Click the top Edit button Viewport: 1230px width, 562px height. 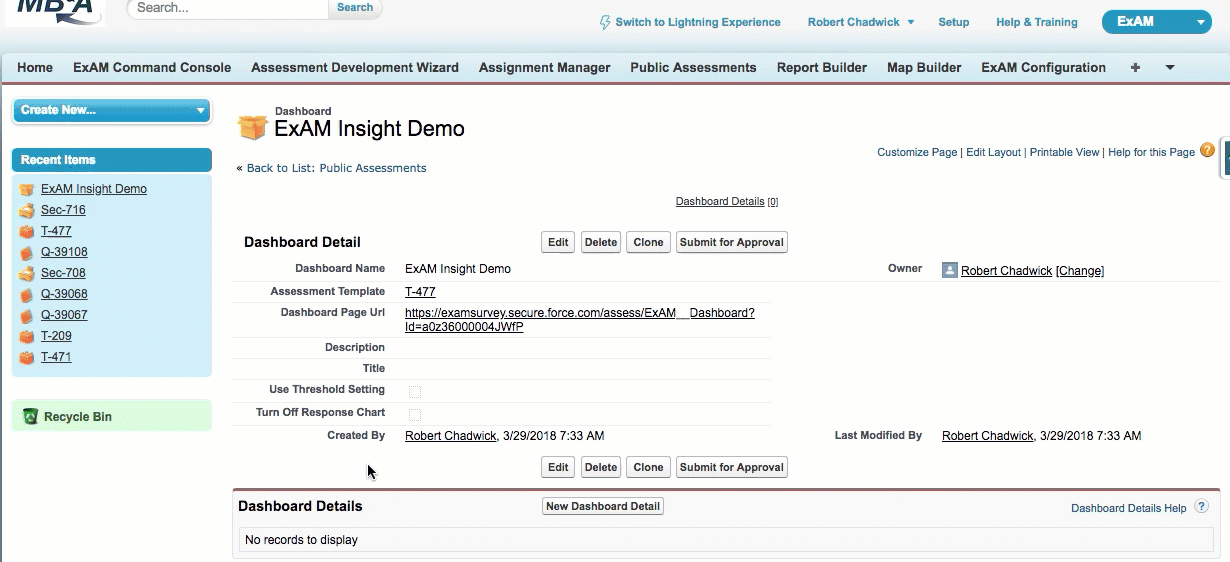click(558, 242)
